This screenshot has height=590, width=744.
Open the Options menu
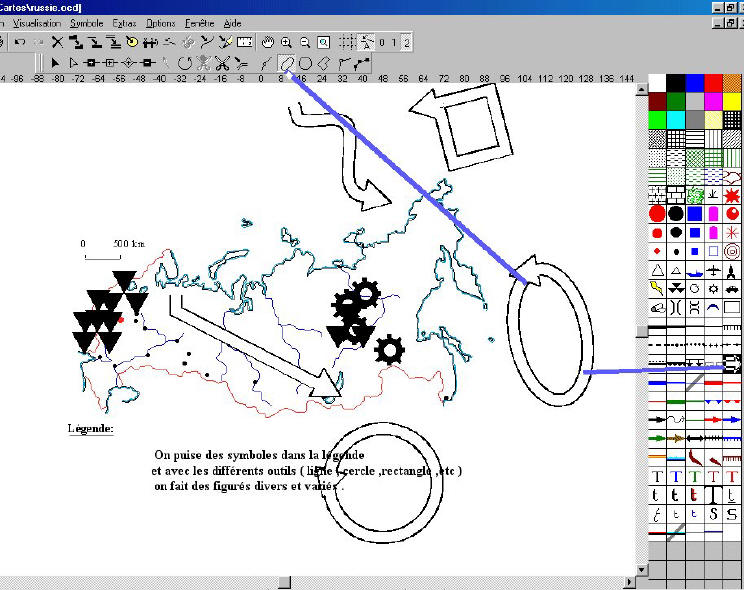tap(160, 22)
